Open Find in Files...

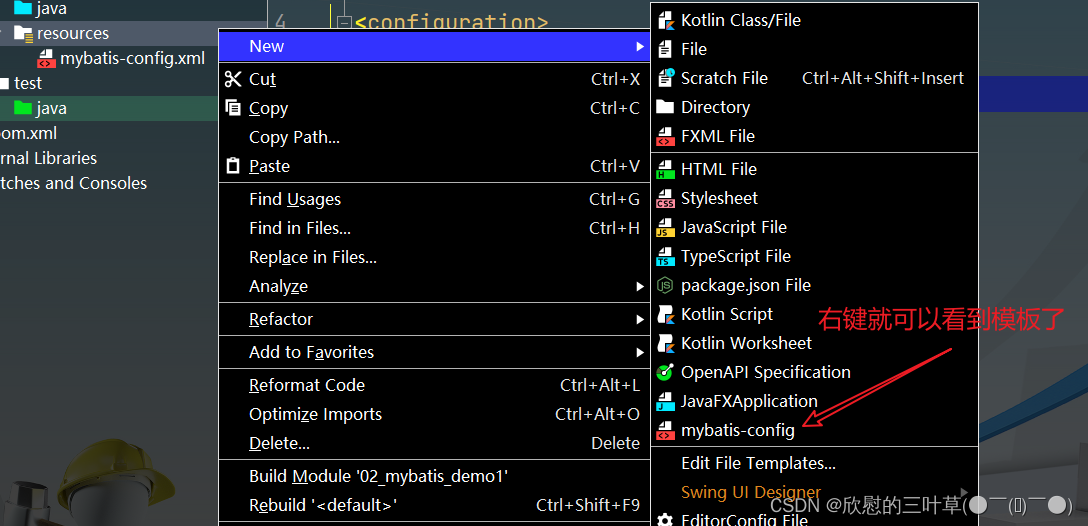point(434,228)
